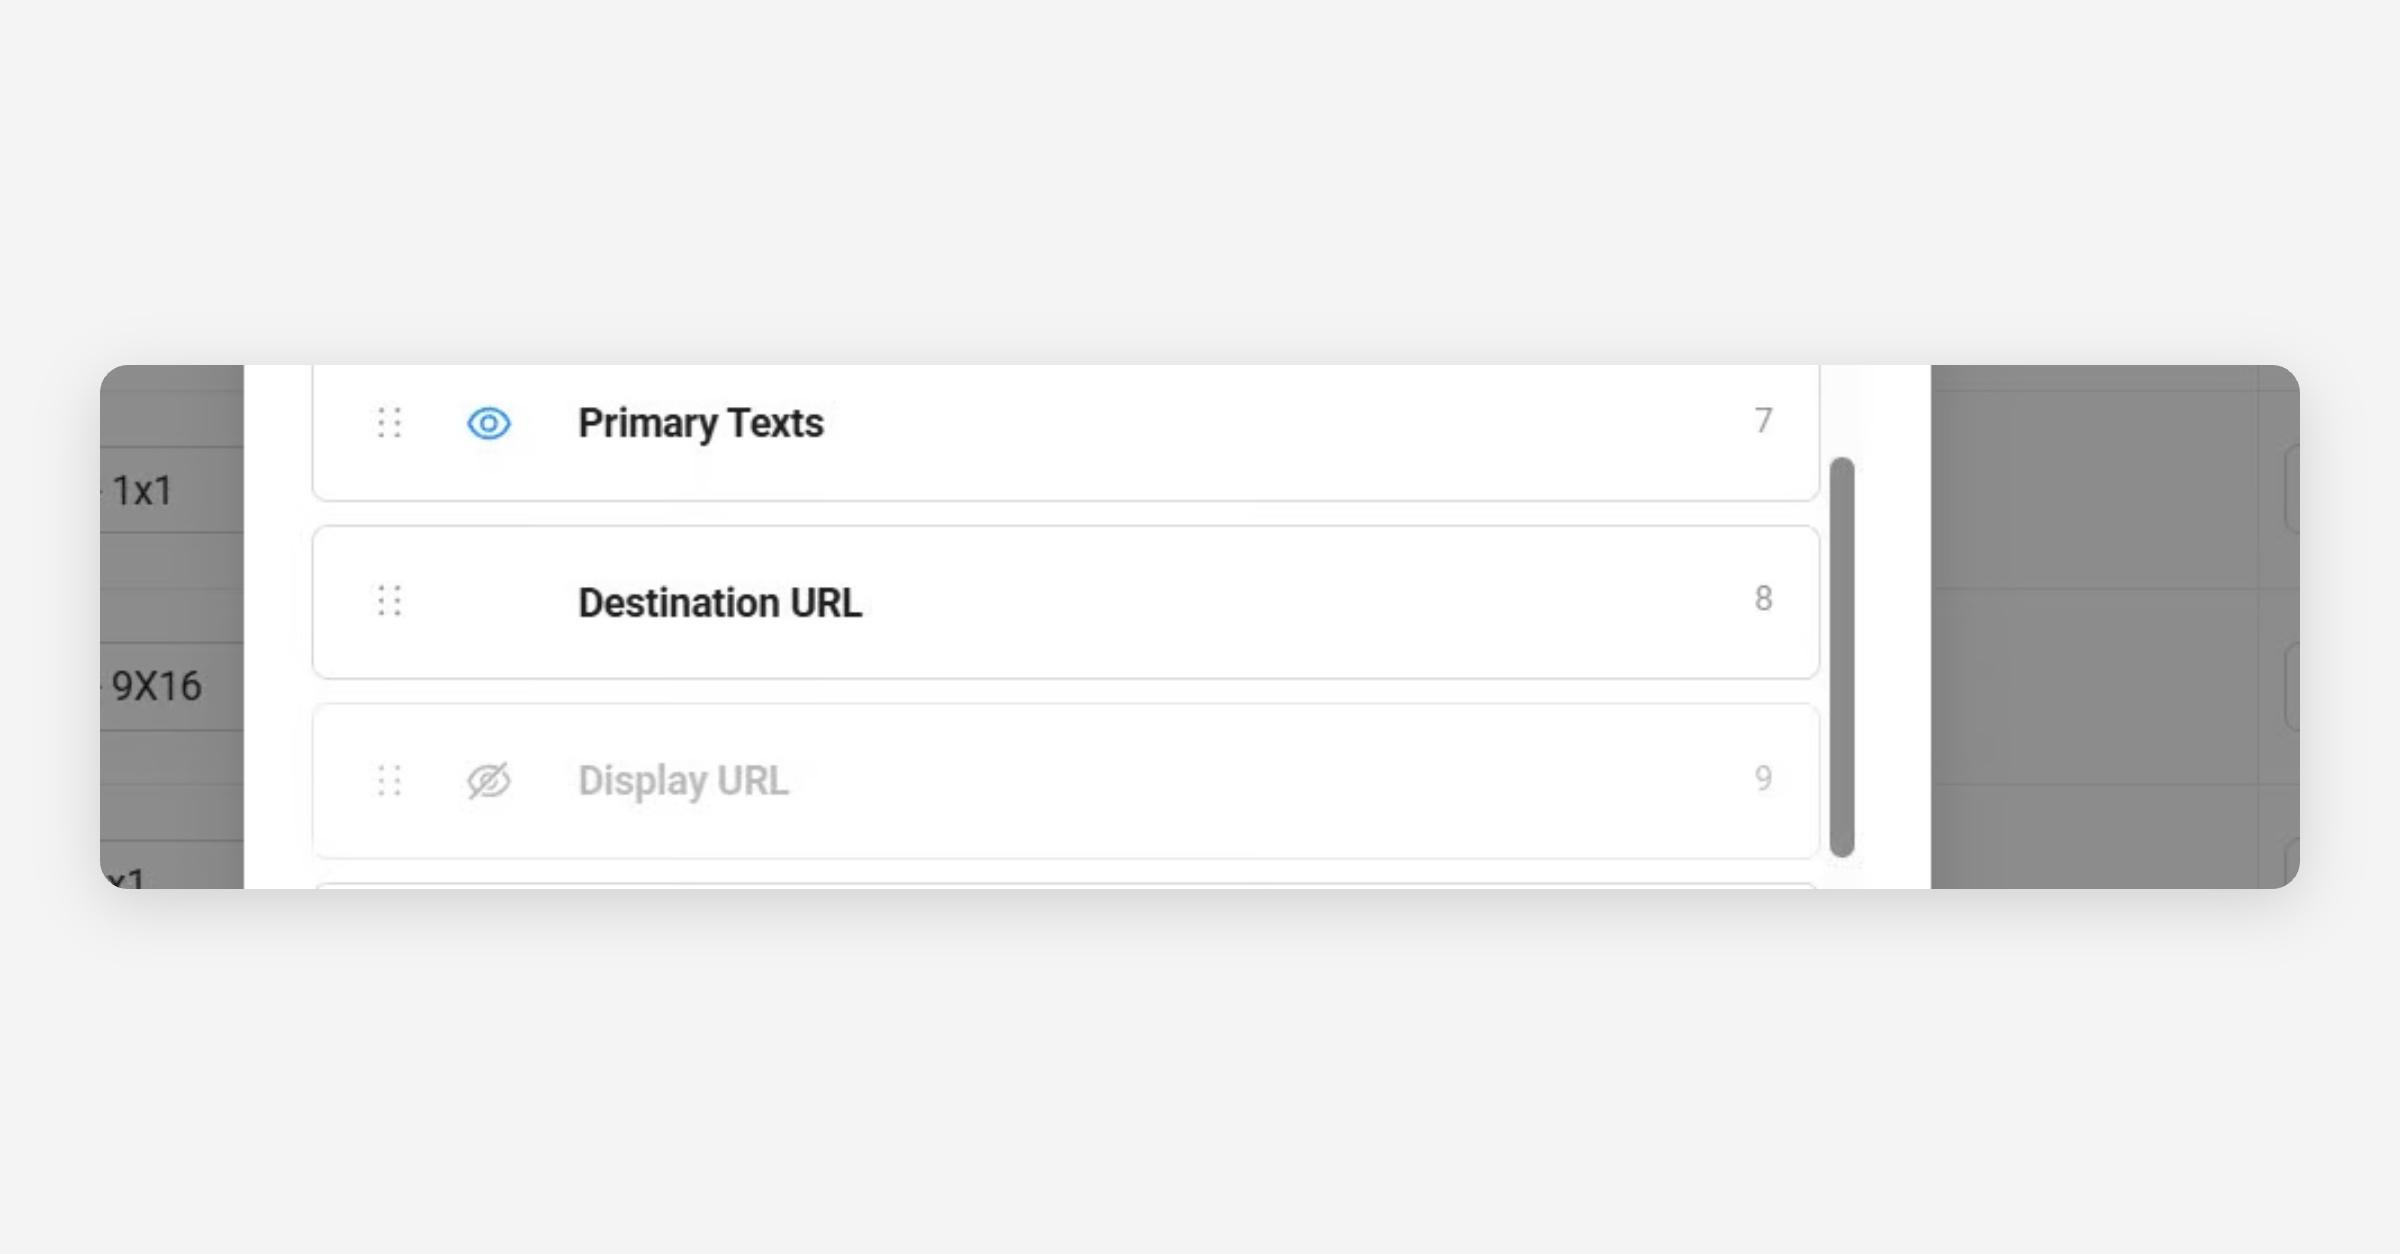Click the scrollbar track above the thumb
2400x1254 pixels.
[x=1842, y=410]
